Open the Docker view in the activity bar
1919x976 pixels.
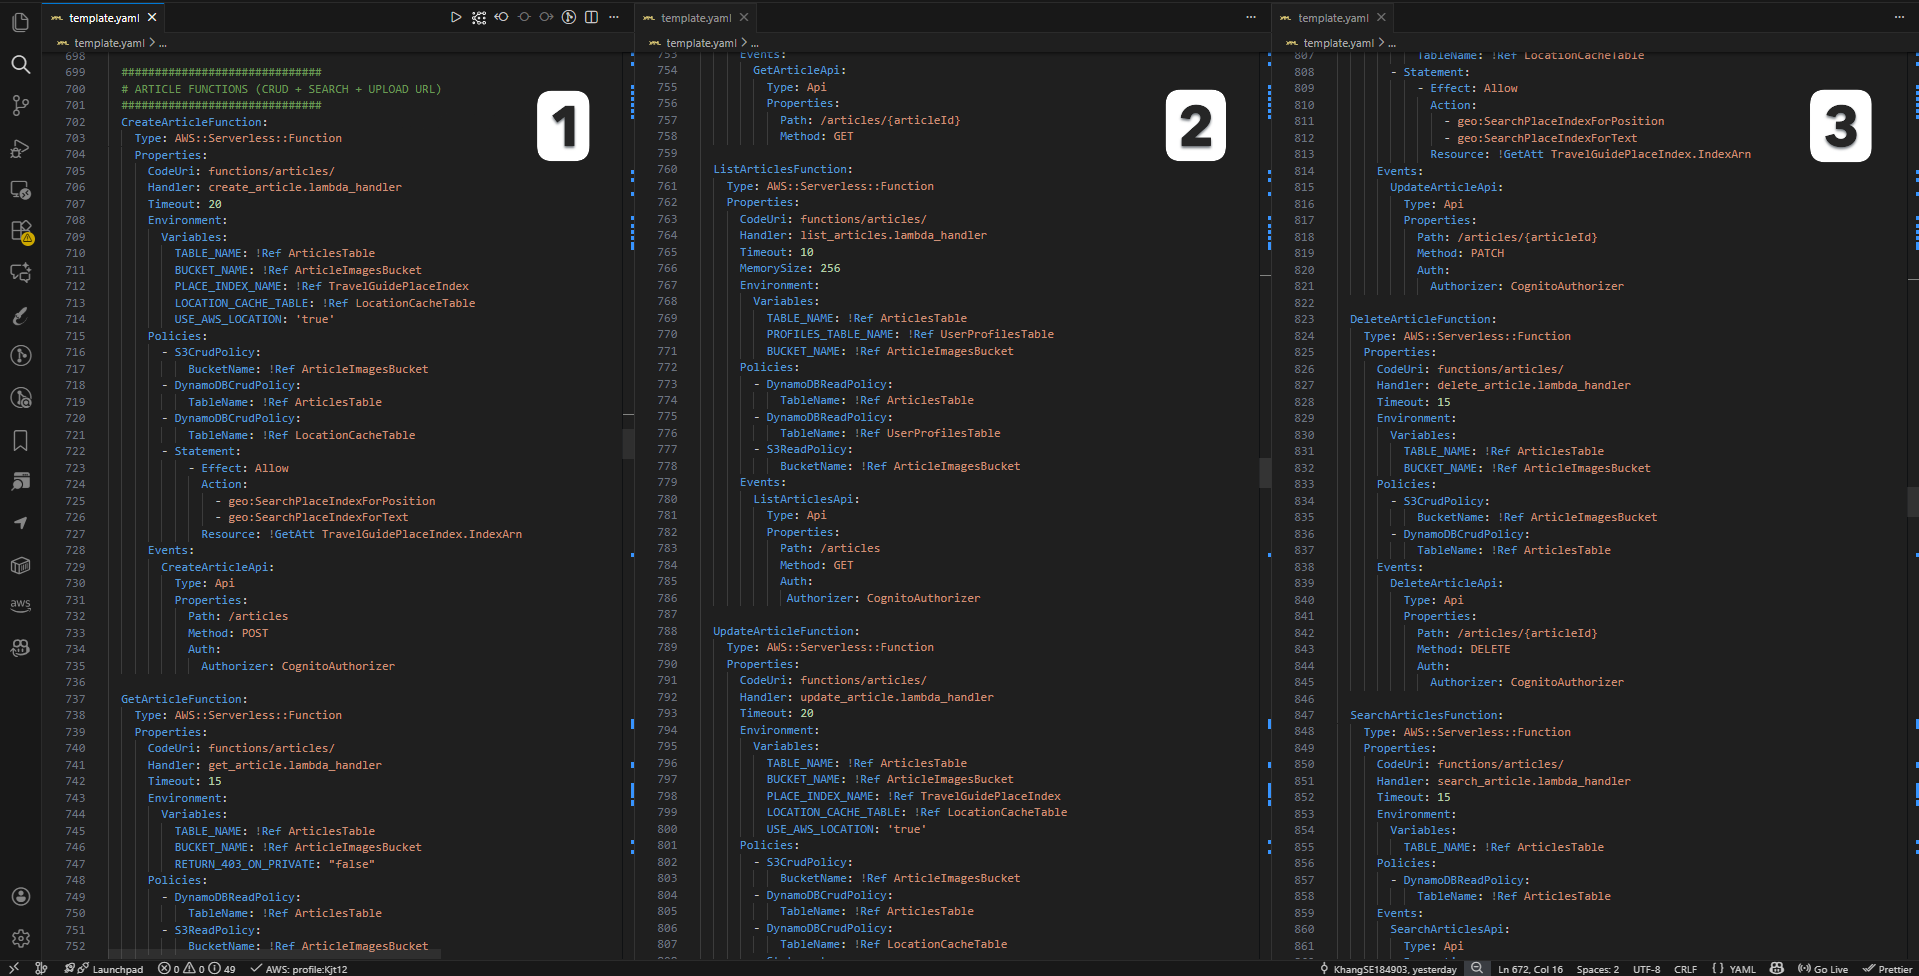tap(20, 565)
